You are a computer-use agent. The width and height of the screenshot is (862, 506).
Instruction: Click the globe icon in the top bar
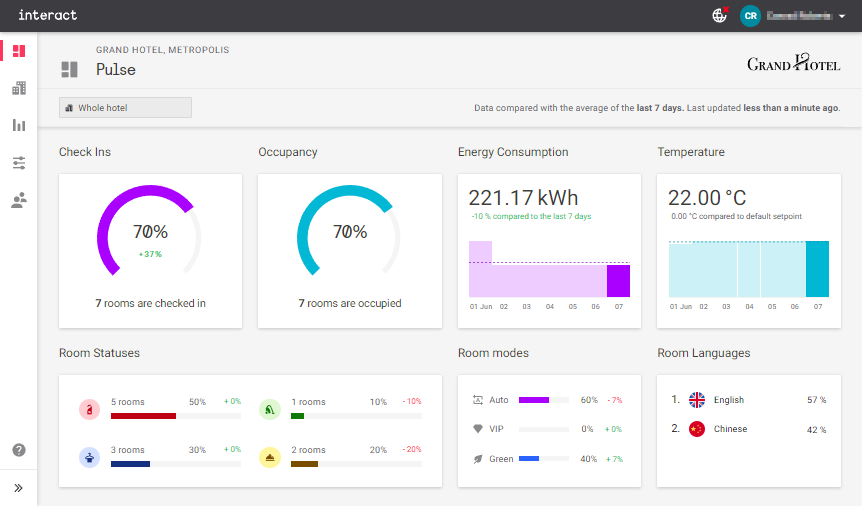click(x=719, y=16)
